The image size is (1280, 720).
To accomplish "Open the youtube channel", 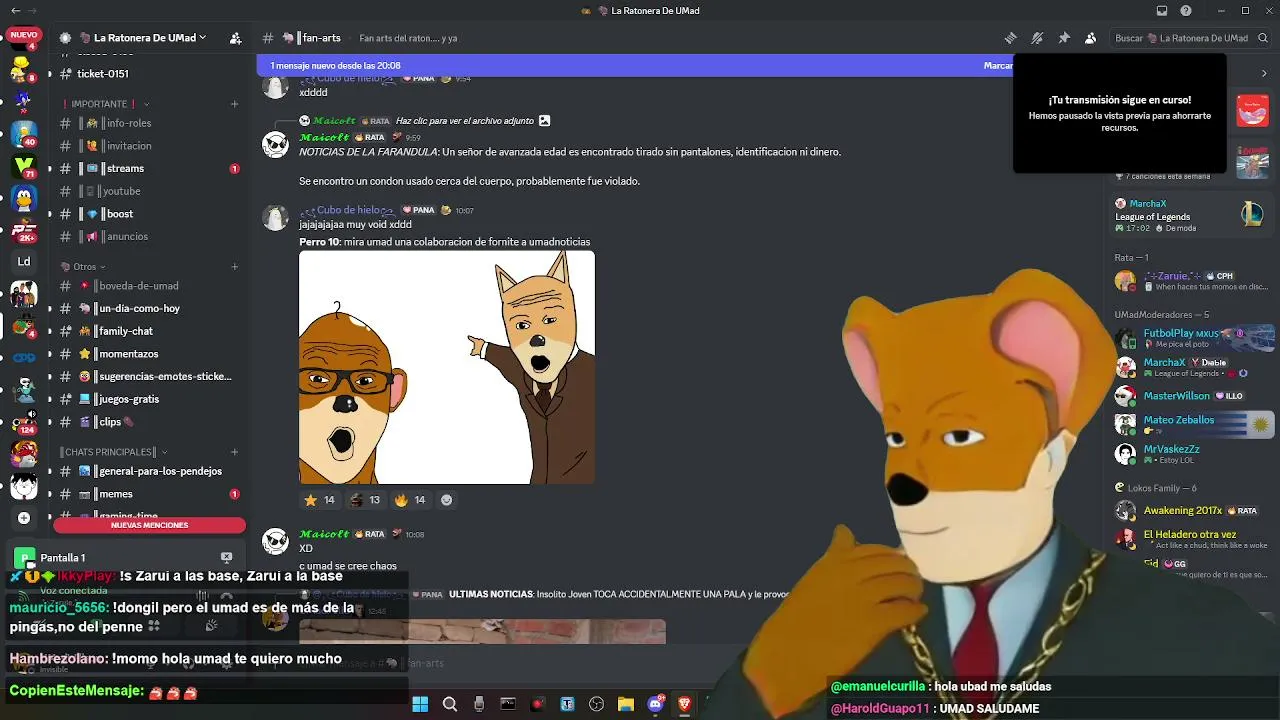I will click(150, 191).
